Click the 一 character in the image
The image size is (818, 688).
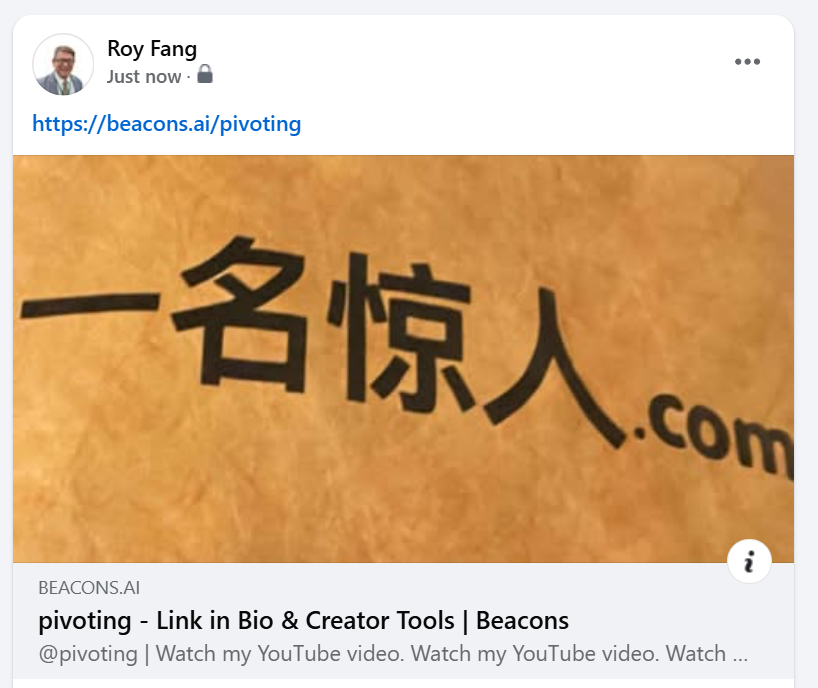(90, 305)
